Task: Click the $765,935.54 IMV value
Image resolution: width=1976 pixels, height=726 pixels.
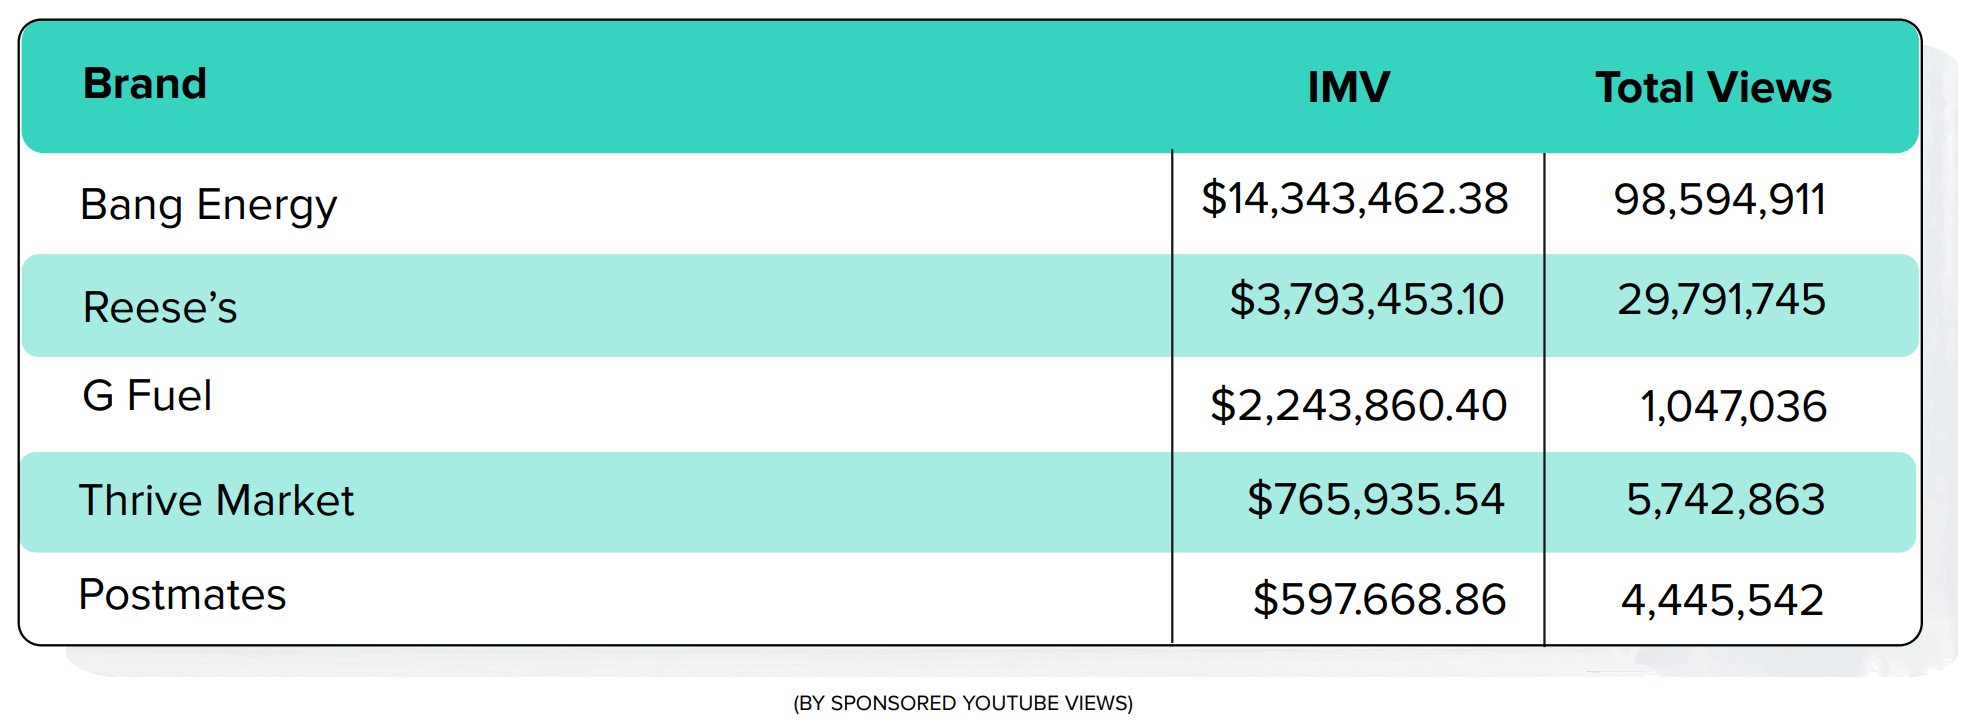Action: (x=1376, y=499)
